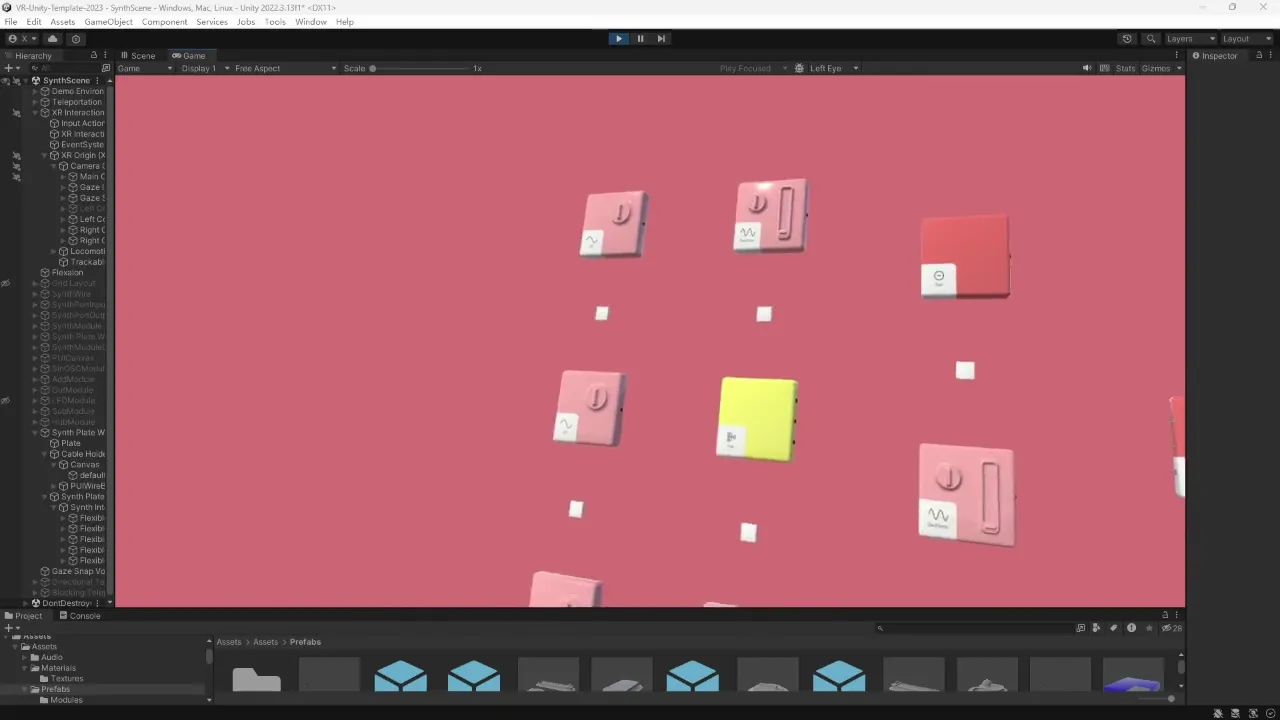Toggle the frame debugger bug icon

click(x=799, y=68)
